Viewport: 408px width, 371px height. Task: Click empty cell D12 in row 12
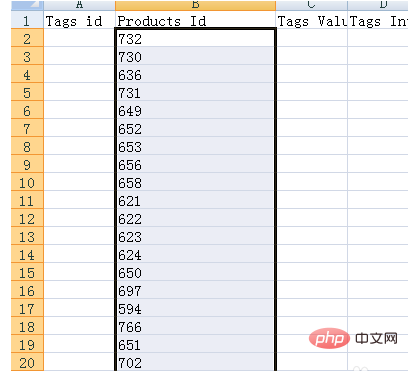(x=378, y=219)
